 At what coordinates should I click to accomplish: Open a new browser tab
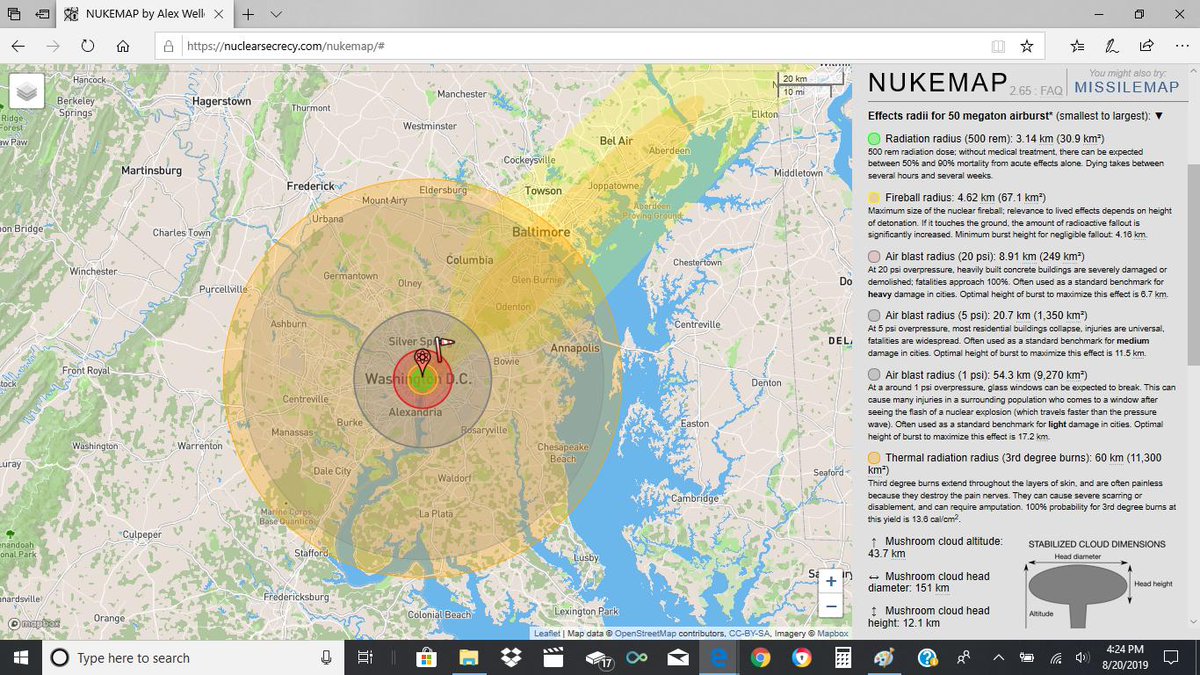point(247,15)
